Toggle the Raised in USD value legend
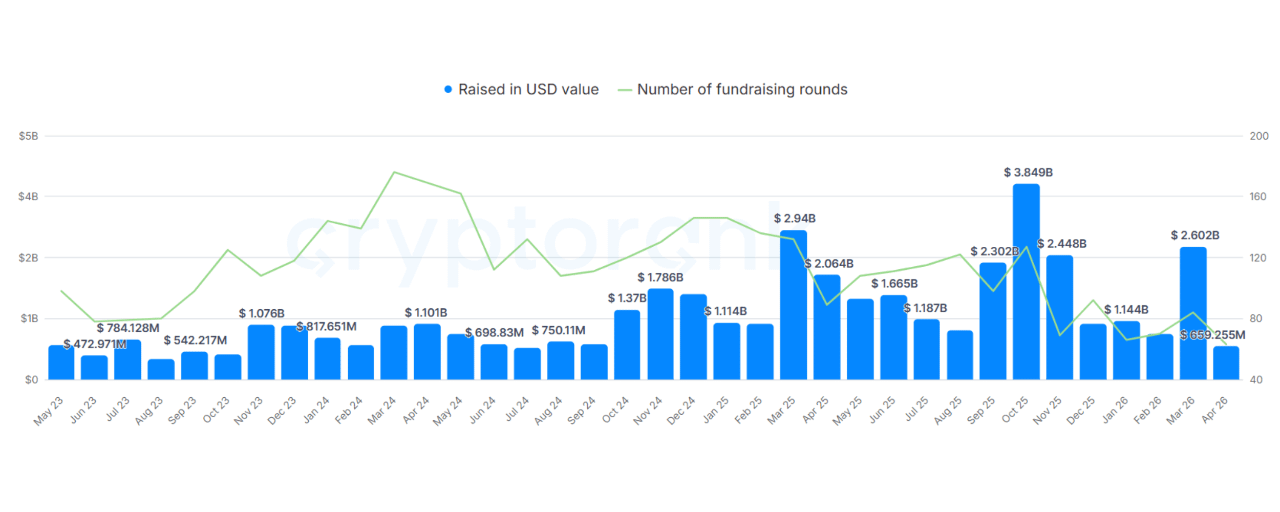The width and height of the screenshot is (1280, 512). point(521,90)
